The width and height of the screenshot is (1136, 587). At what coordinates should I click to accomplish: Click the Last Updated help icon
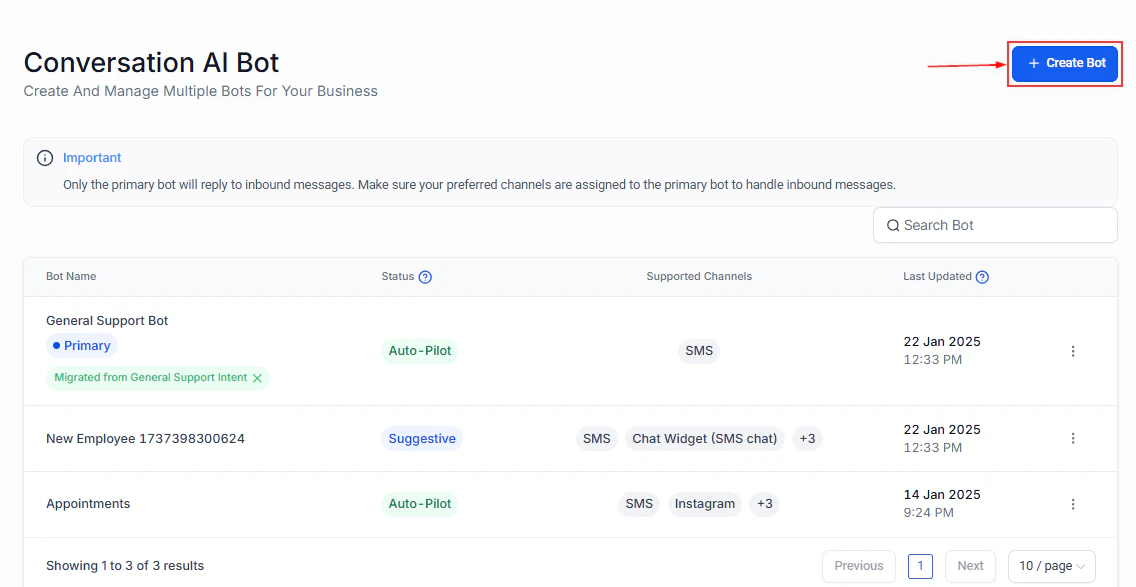pos(982,277)
